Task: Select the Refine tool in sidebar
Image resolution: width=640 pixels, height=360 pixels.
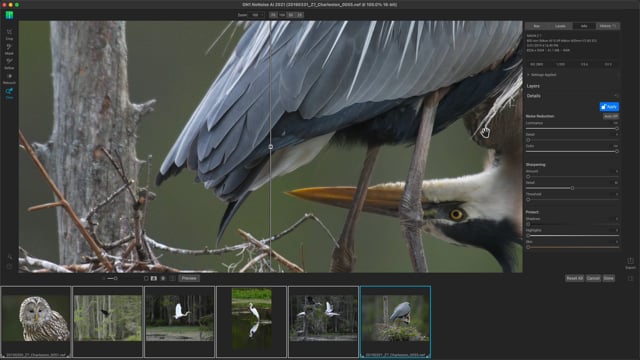Action: tap(9, 64)
